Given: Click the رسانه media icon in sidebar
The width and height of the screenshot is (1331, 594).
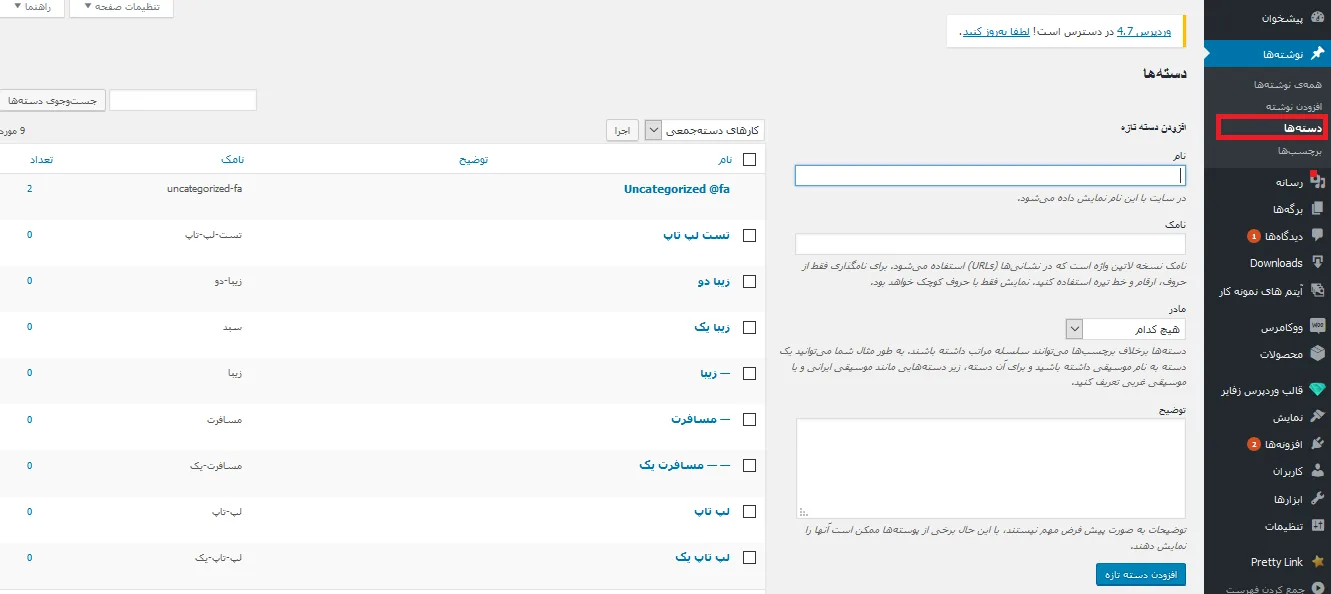Looking at the screenshot, I should 1317,182.
